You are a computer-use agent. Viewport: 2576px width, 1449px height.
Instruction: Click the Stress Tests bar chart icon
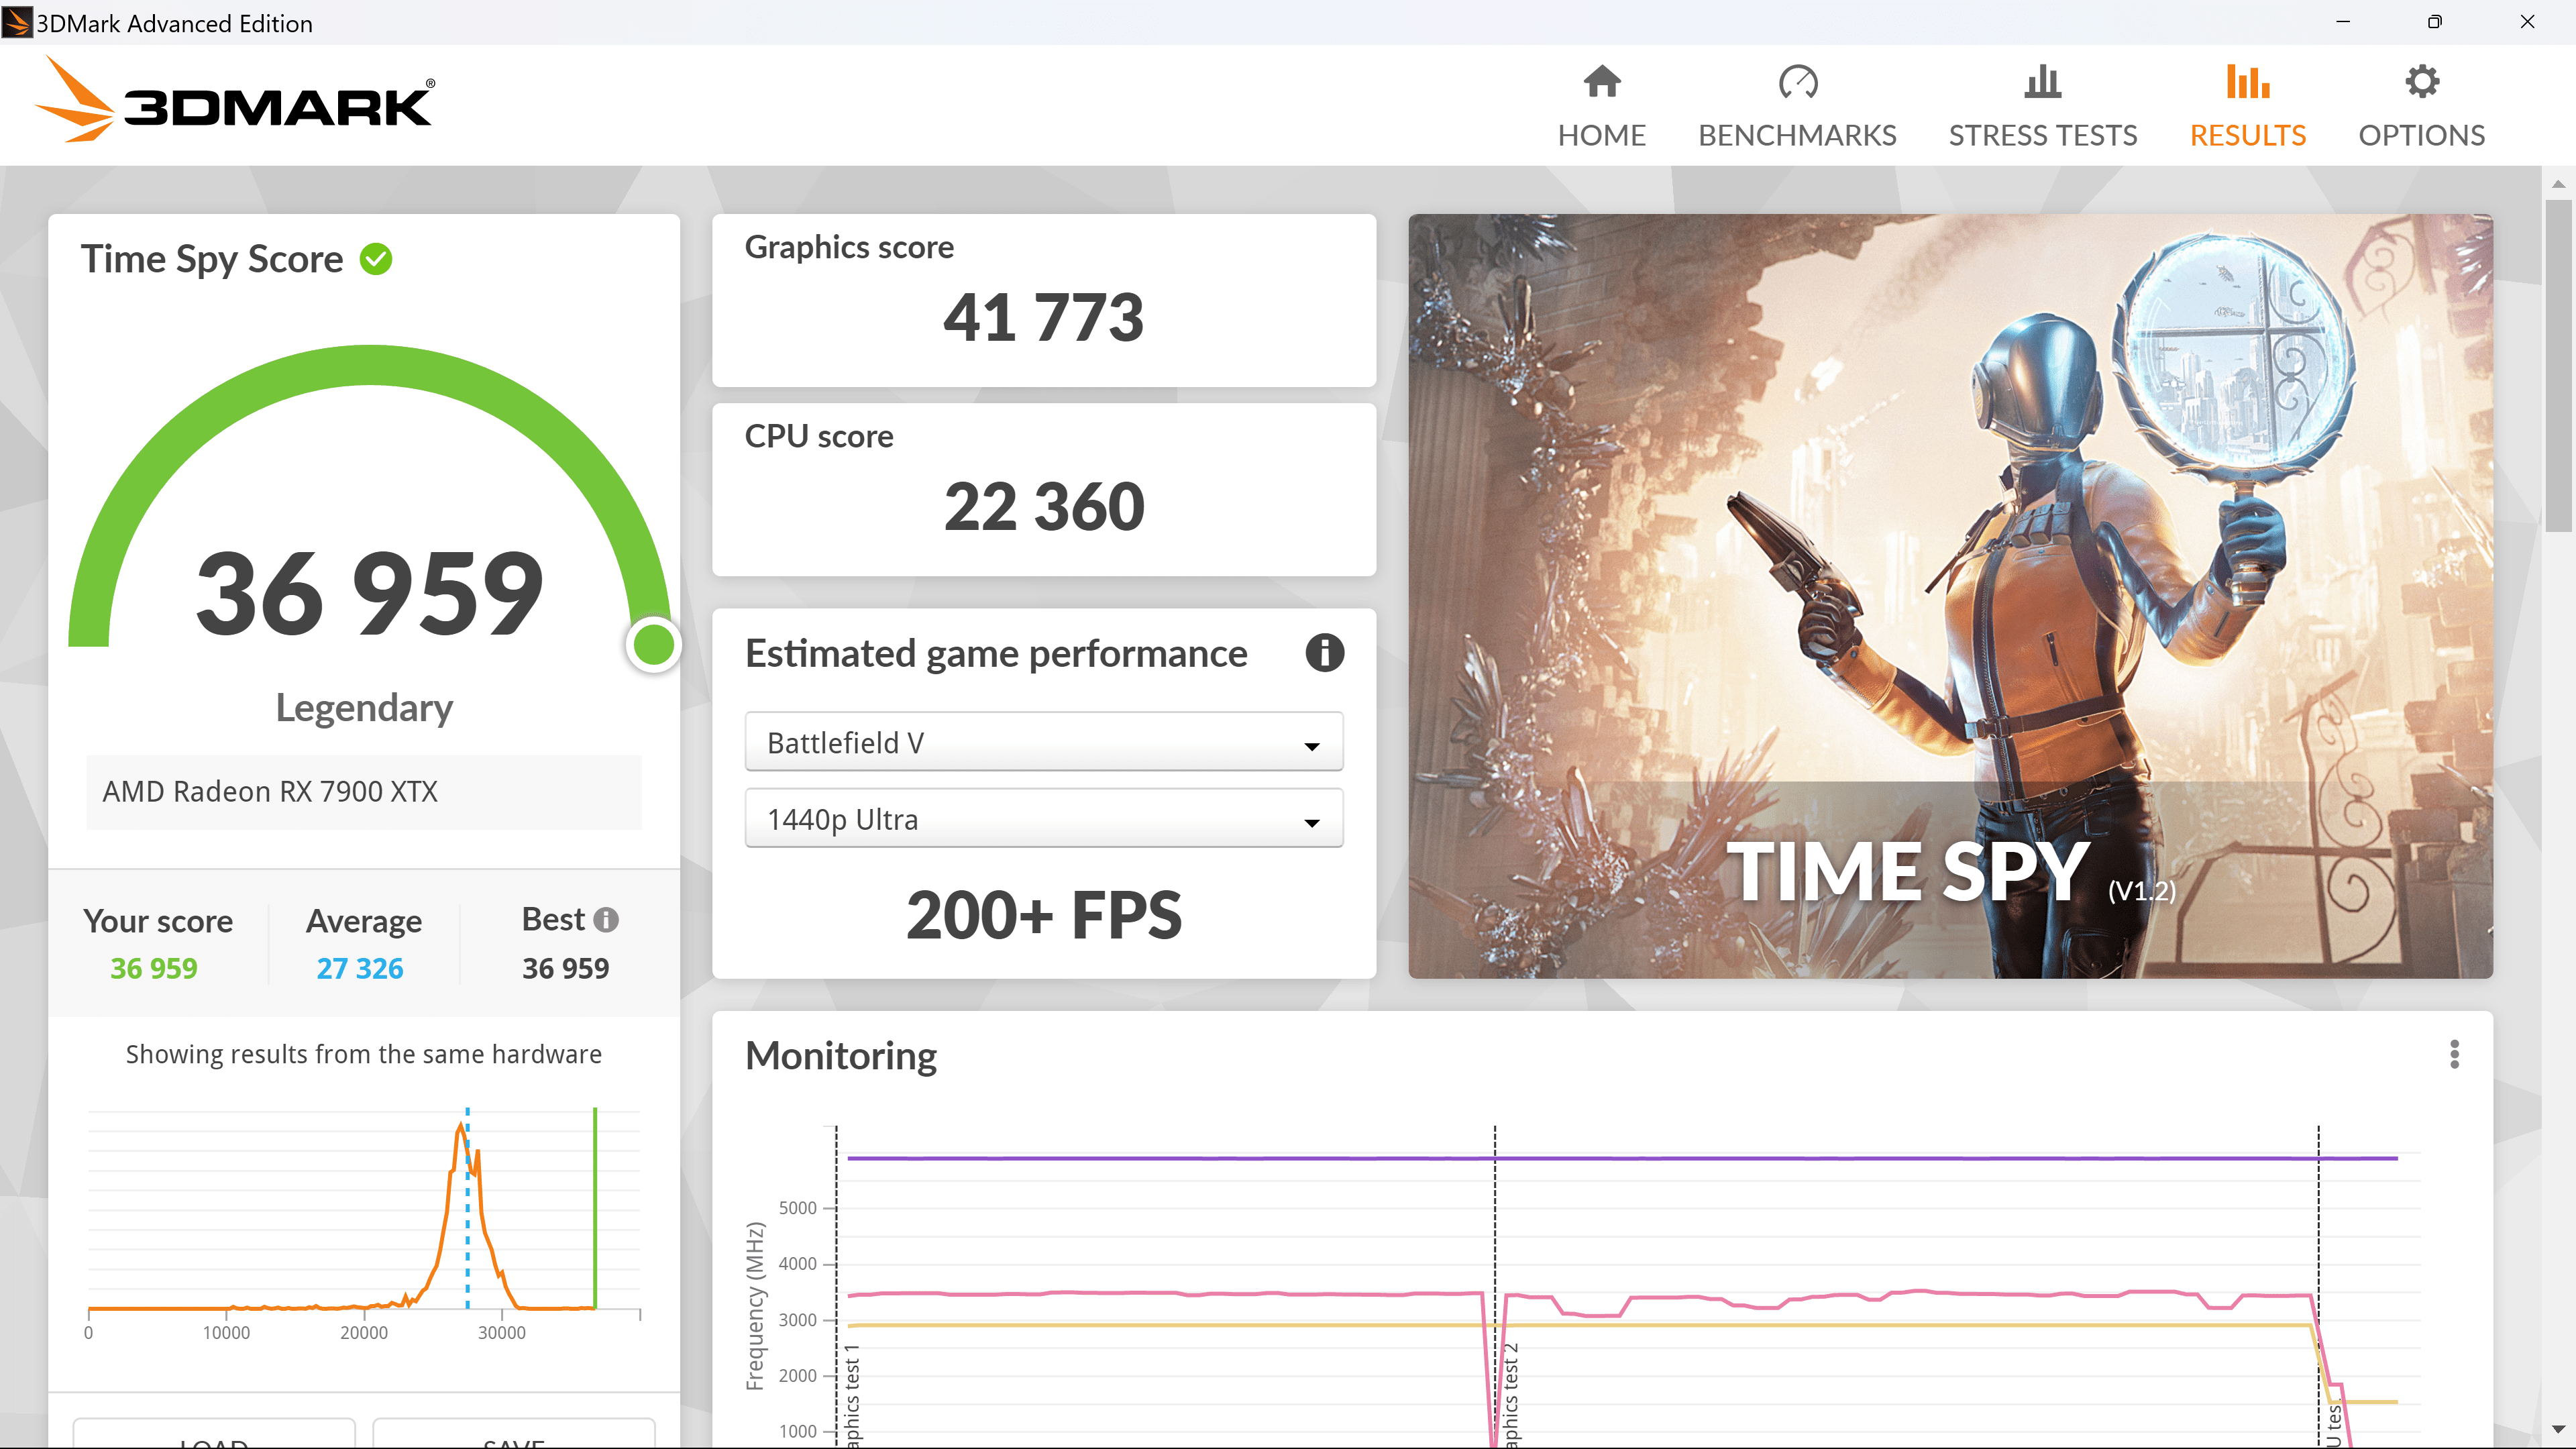tap(2042, 82)
